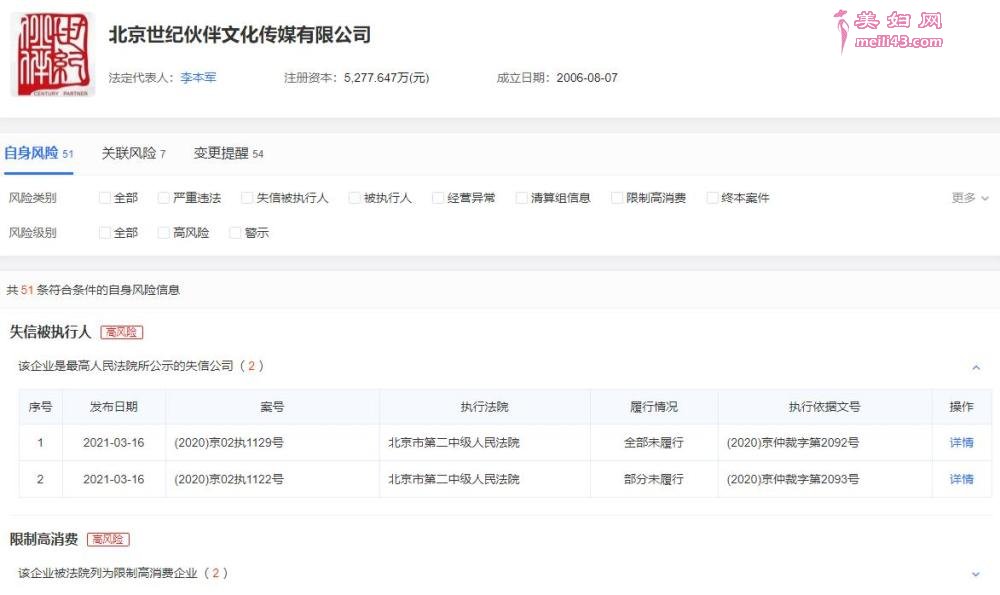
Task: Open 详情 for case 京02执1122号
Action: point(961,479)
